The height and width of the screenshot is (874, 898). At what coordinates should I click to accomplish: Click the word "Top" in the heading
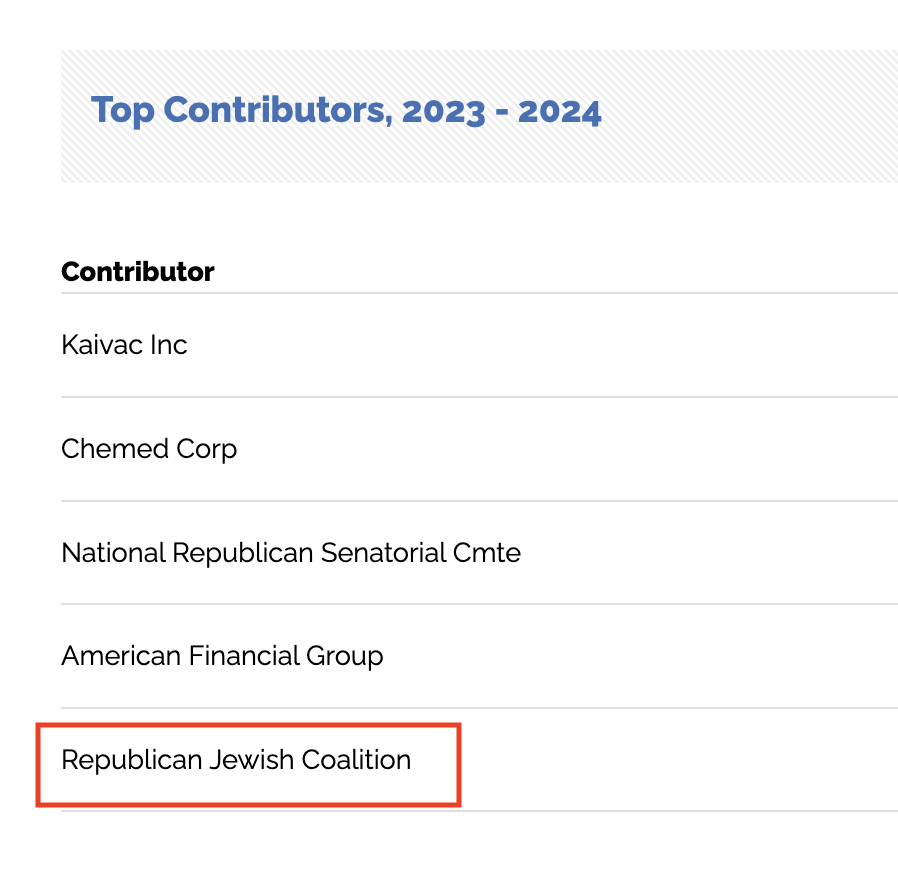pyautogui.click(x=123, y=110)
